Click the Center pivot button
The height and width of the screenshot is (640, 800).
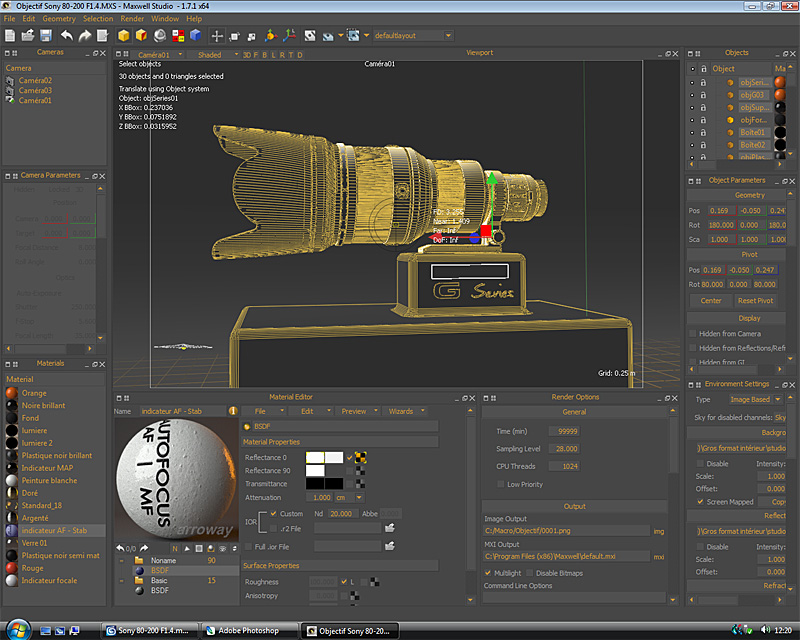coord(711,301)
